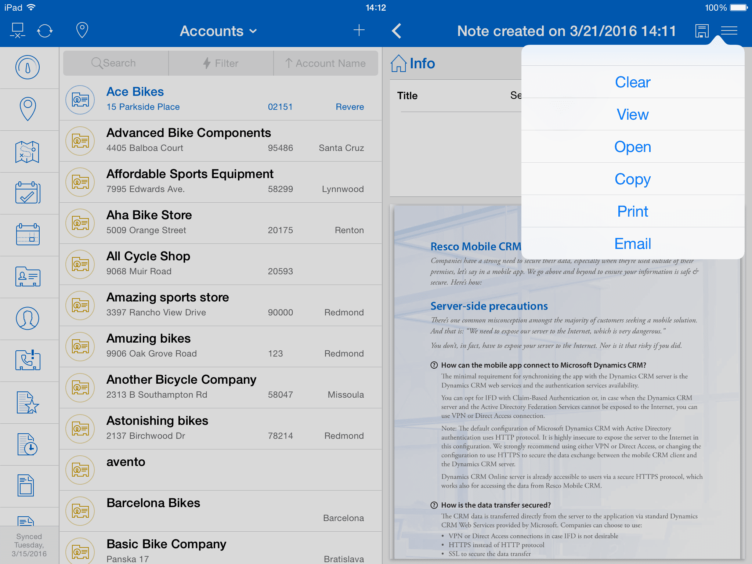This screenshot has width=752, height=564.
Task: Open the phone calls sidebar icon
Action: [28, 360]
